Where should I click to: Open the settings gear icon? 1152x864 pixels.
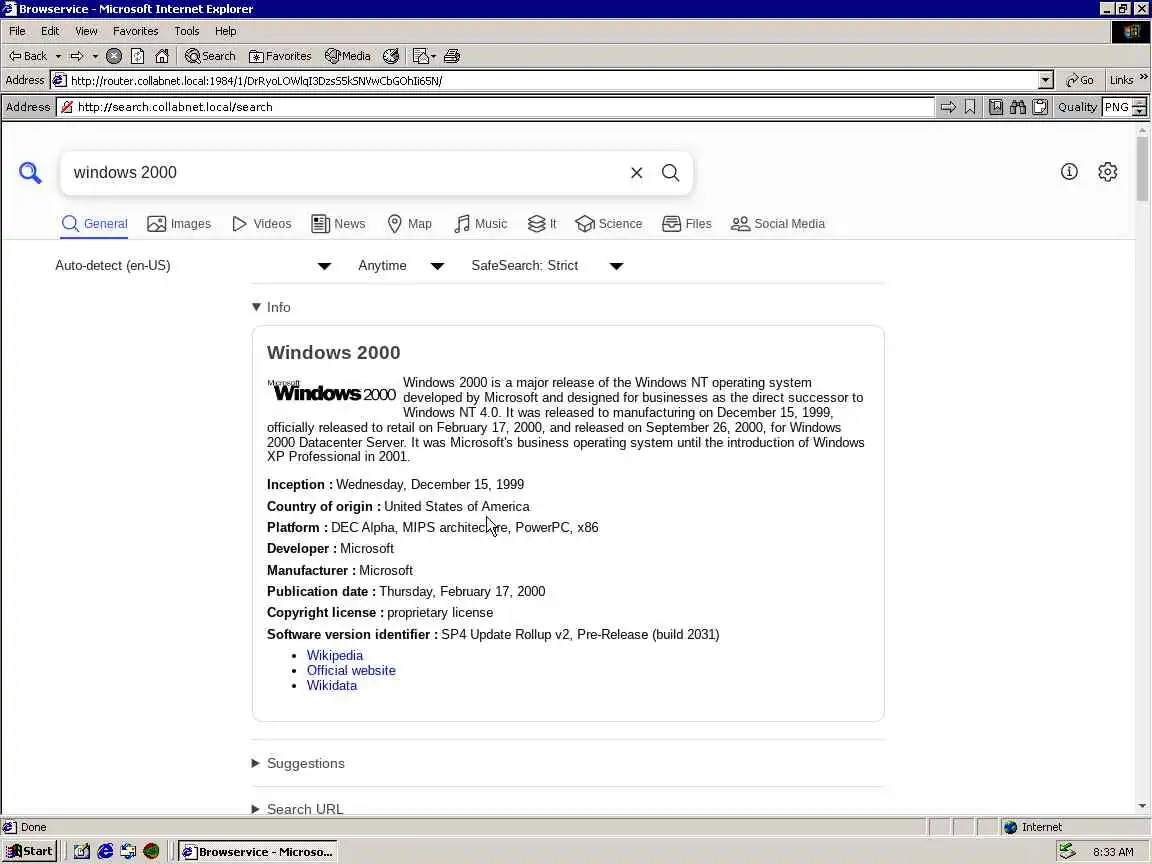pyautogui.click(x=1107, y=172)
